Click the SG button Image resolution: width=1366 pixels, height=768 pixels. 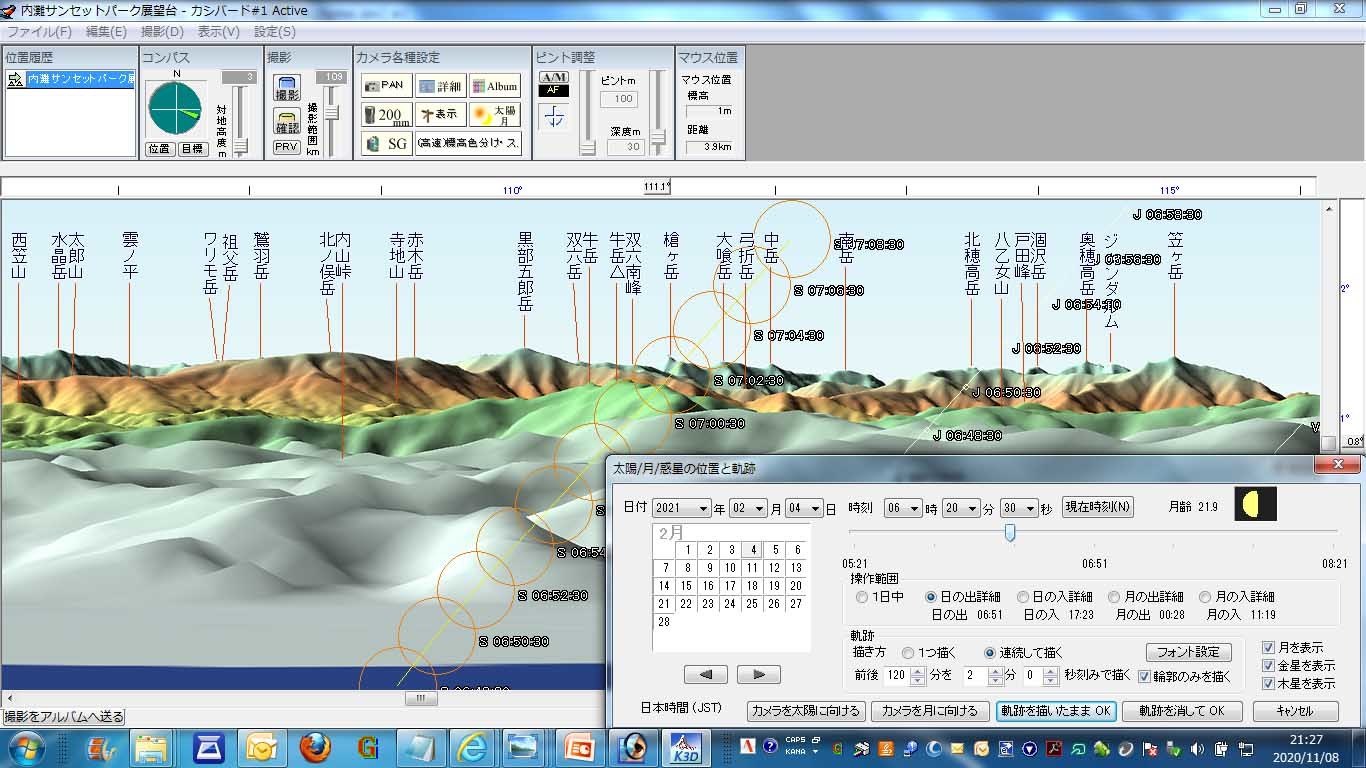[386, 143]
